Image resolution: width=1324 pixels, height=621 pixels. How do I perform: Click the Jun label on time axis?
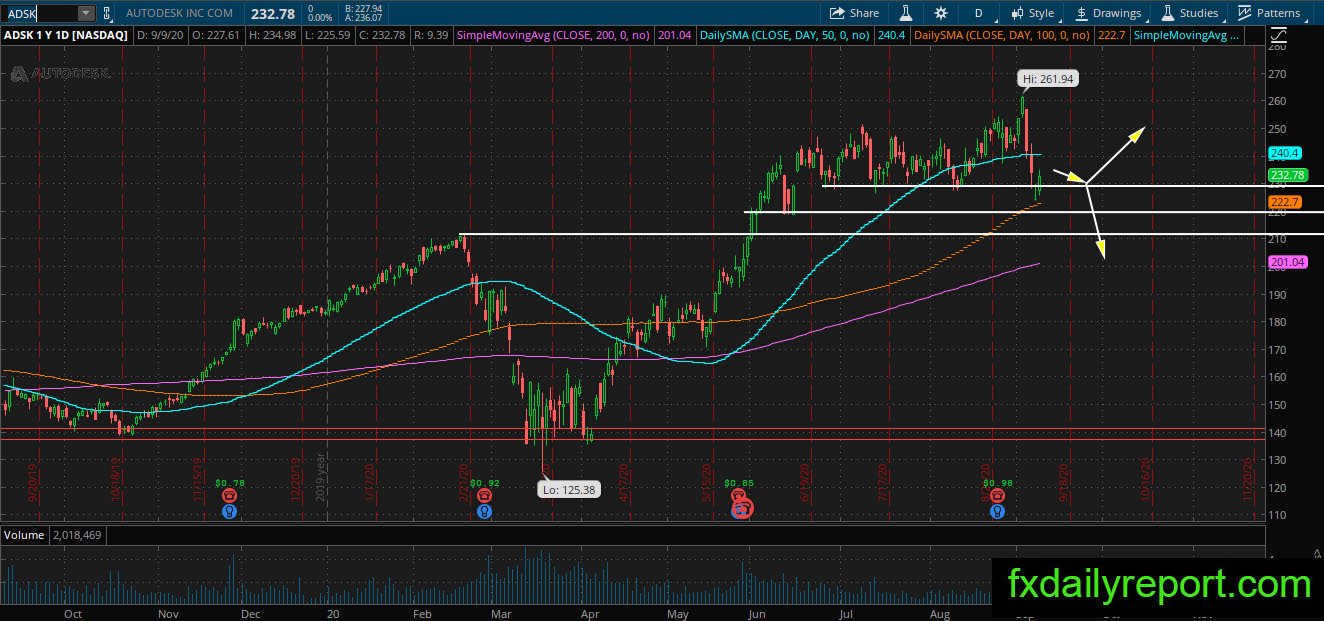[758, 616]
